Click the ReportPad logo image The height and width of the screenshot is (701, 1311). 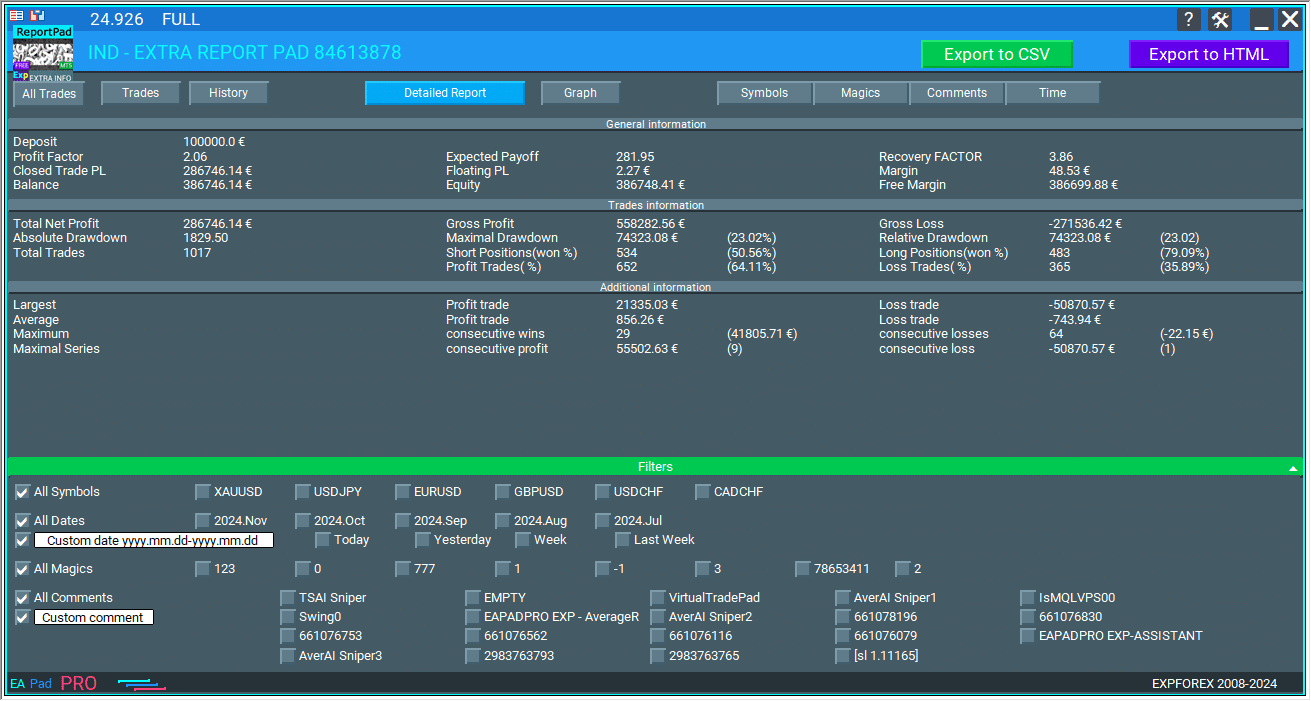click(x=43, y=54)
